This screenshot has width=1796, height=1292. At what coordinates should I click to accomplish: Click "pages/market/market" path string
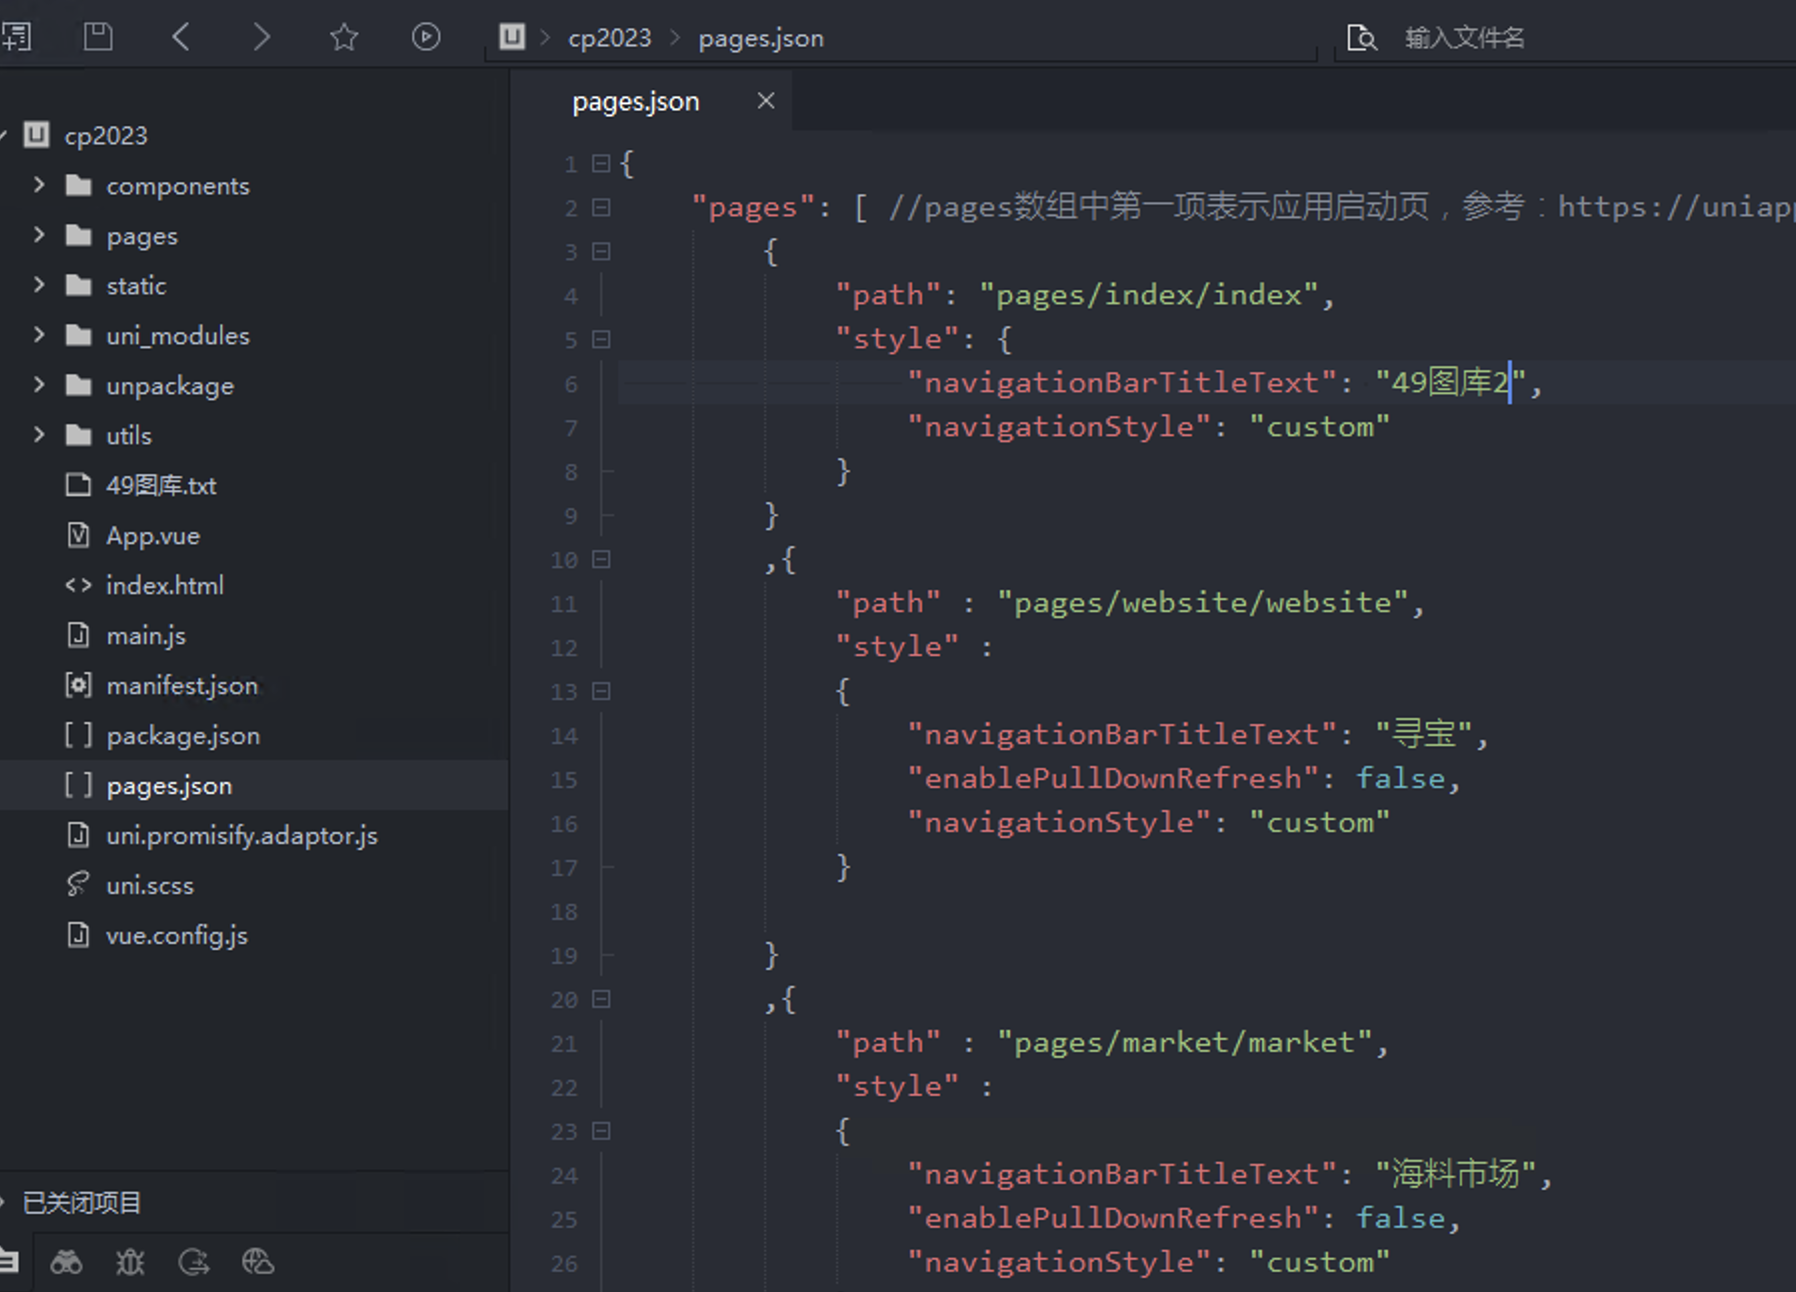[1185, 1042]
